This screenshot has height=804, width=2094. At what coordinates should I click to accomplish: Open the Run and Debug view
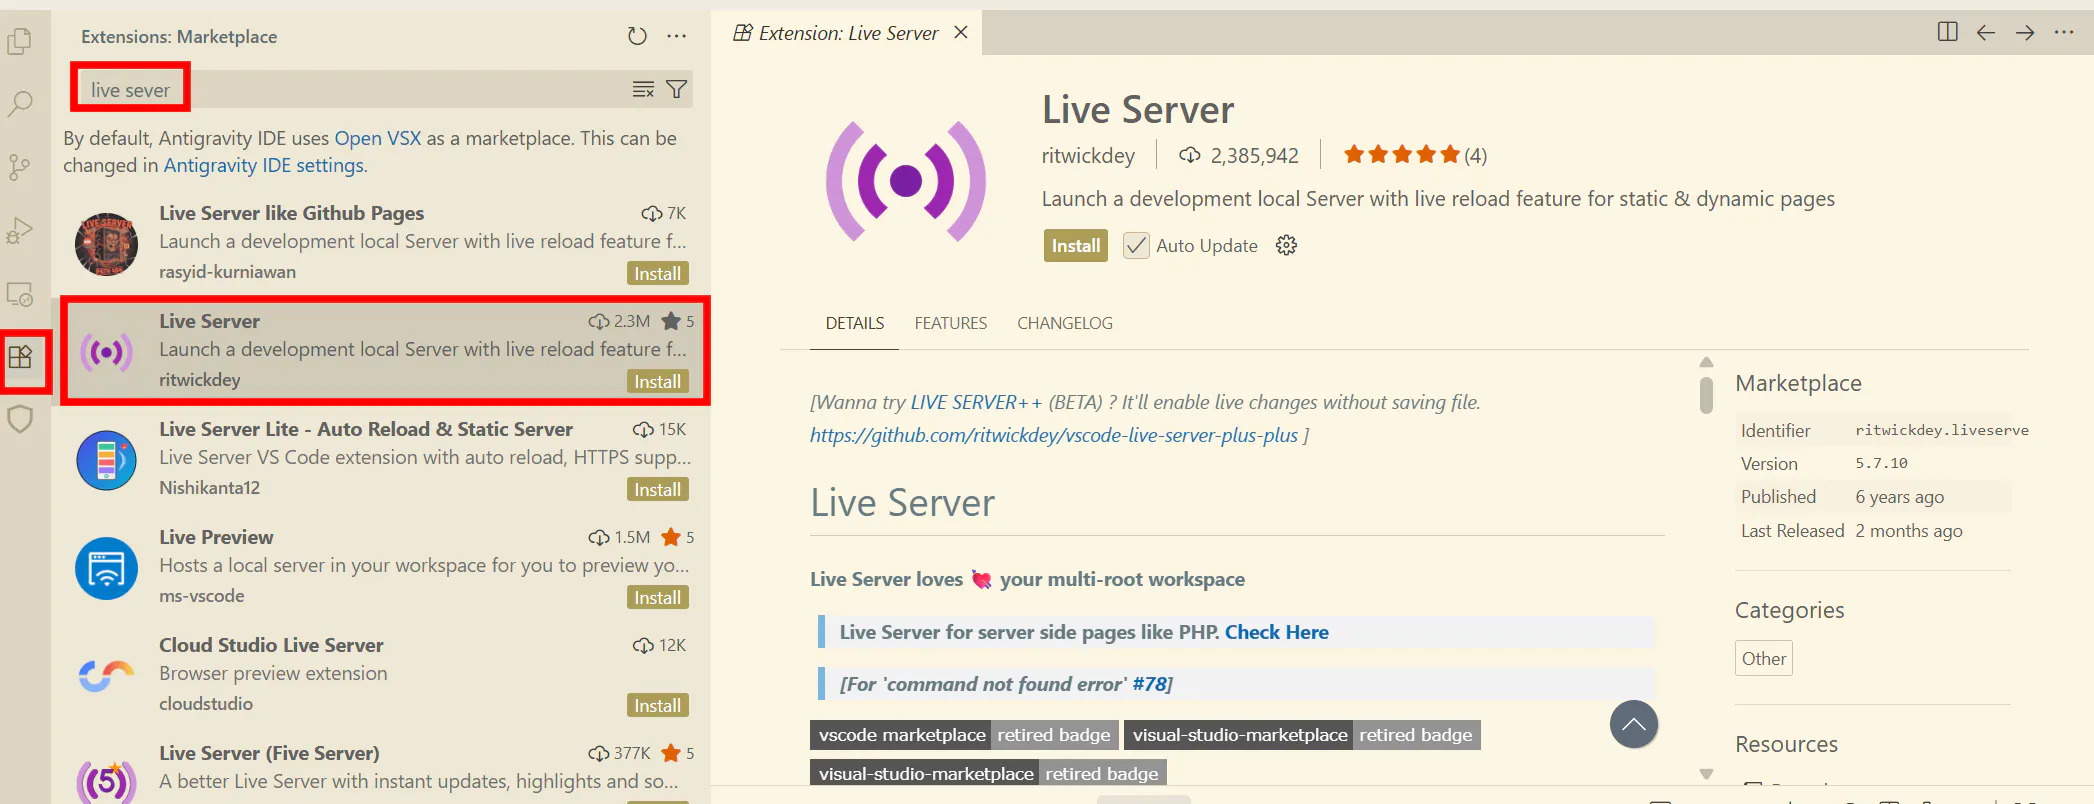tap(20, 231)
